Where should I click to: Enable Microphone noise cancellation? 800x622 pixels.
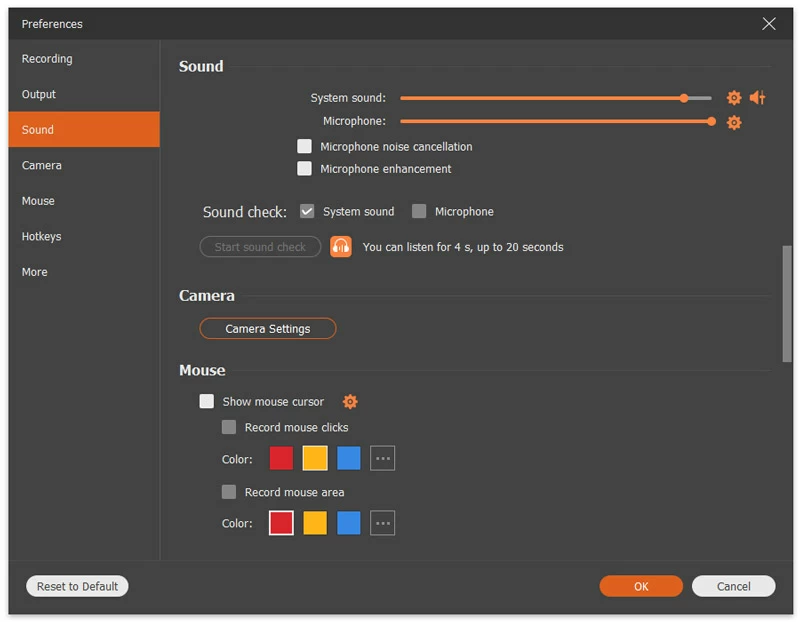point(304,146)
